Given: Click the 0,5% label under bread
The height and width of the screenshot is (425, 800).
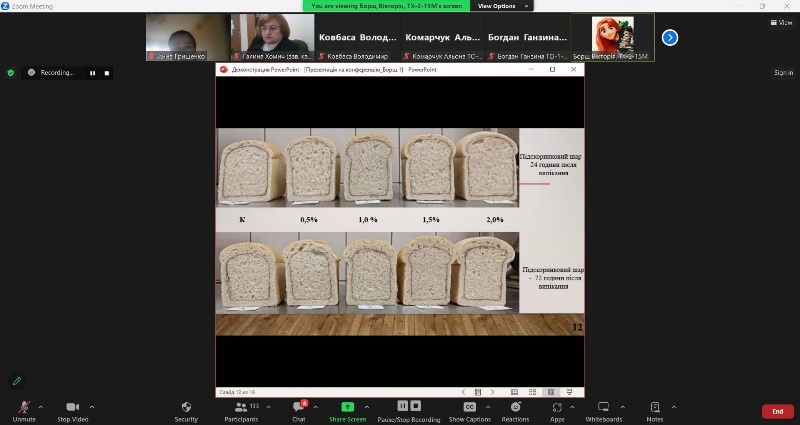Looking at the screenshot, I should coord(309,219).
